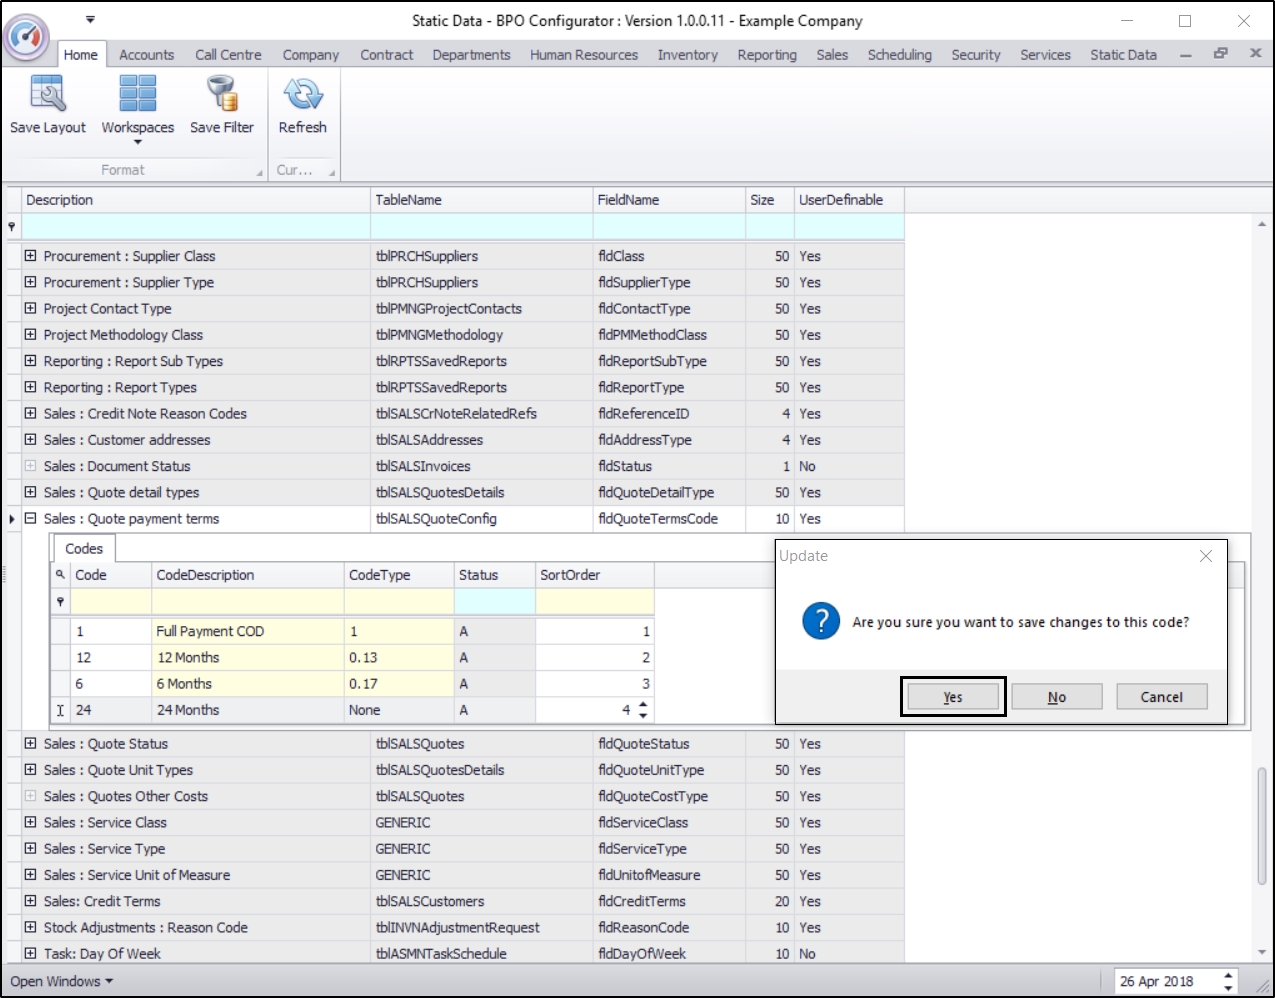
Task: Click the Description column filter field
Action: click(x=195, y=227)
